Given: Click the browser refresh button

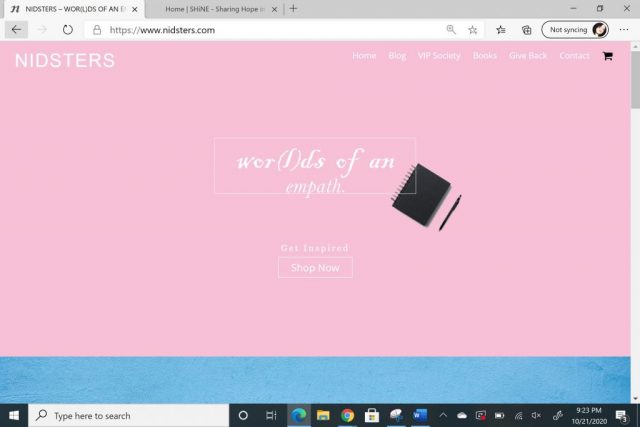Looking at the screenshot, I should 68,30.
